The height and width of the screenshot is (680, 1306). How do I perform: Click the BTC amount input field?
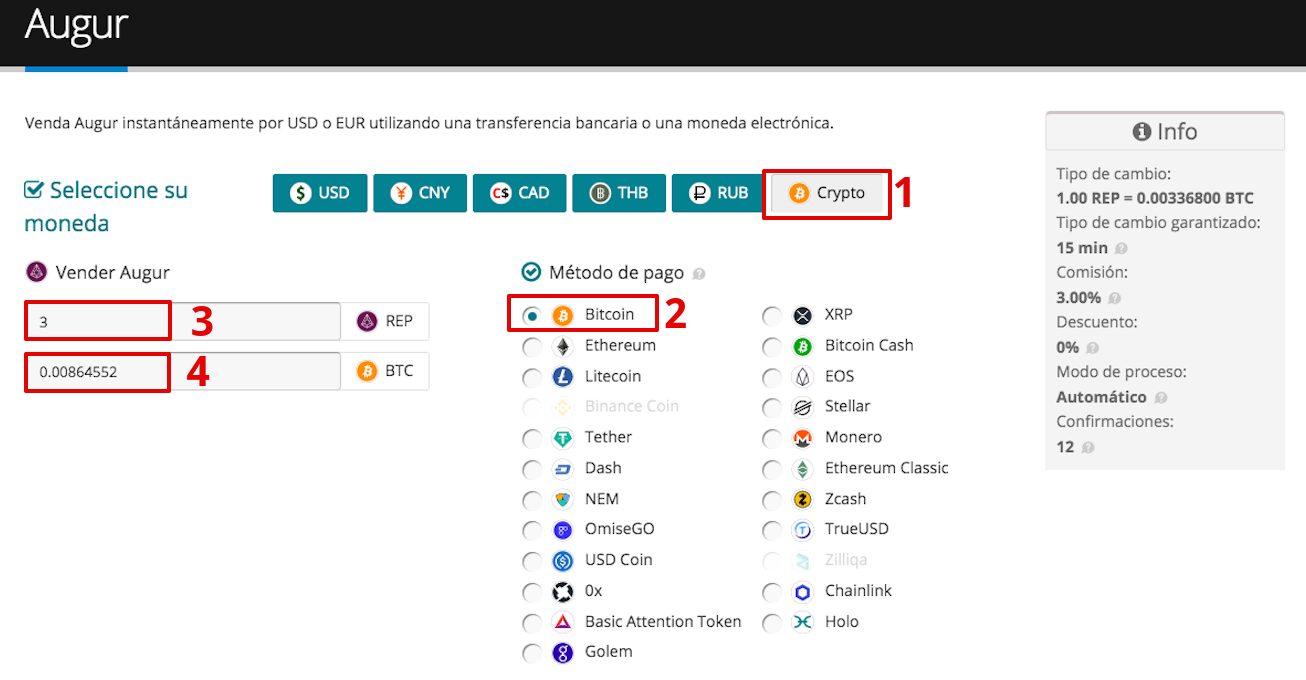[x=183, y=372]
